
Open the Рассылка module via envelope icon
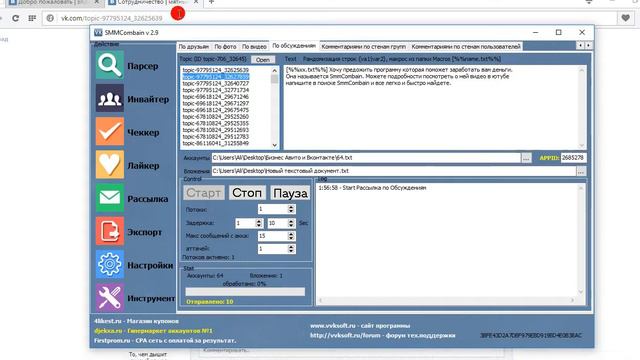pos(110,198)
